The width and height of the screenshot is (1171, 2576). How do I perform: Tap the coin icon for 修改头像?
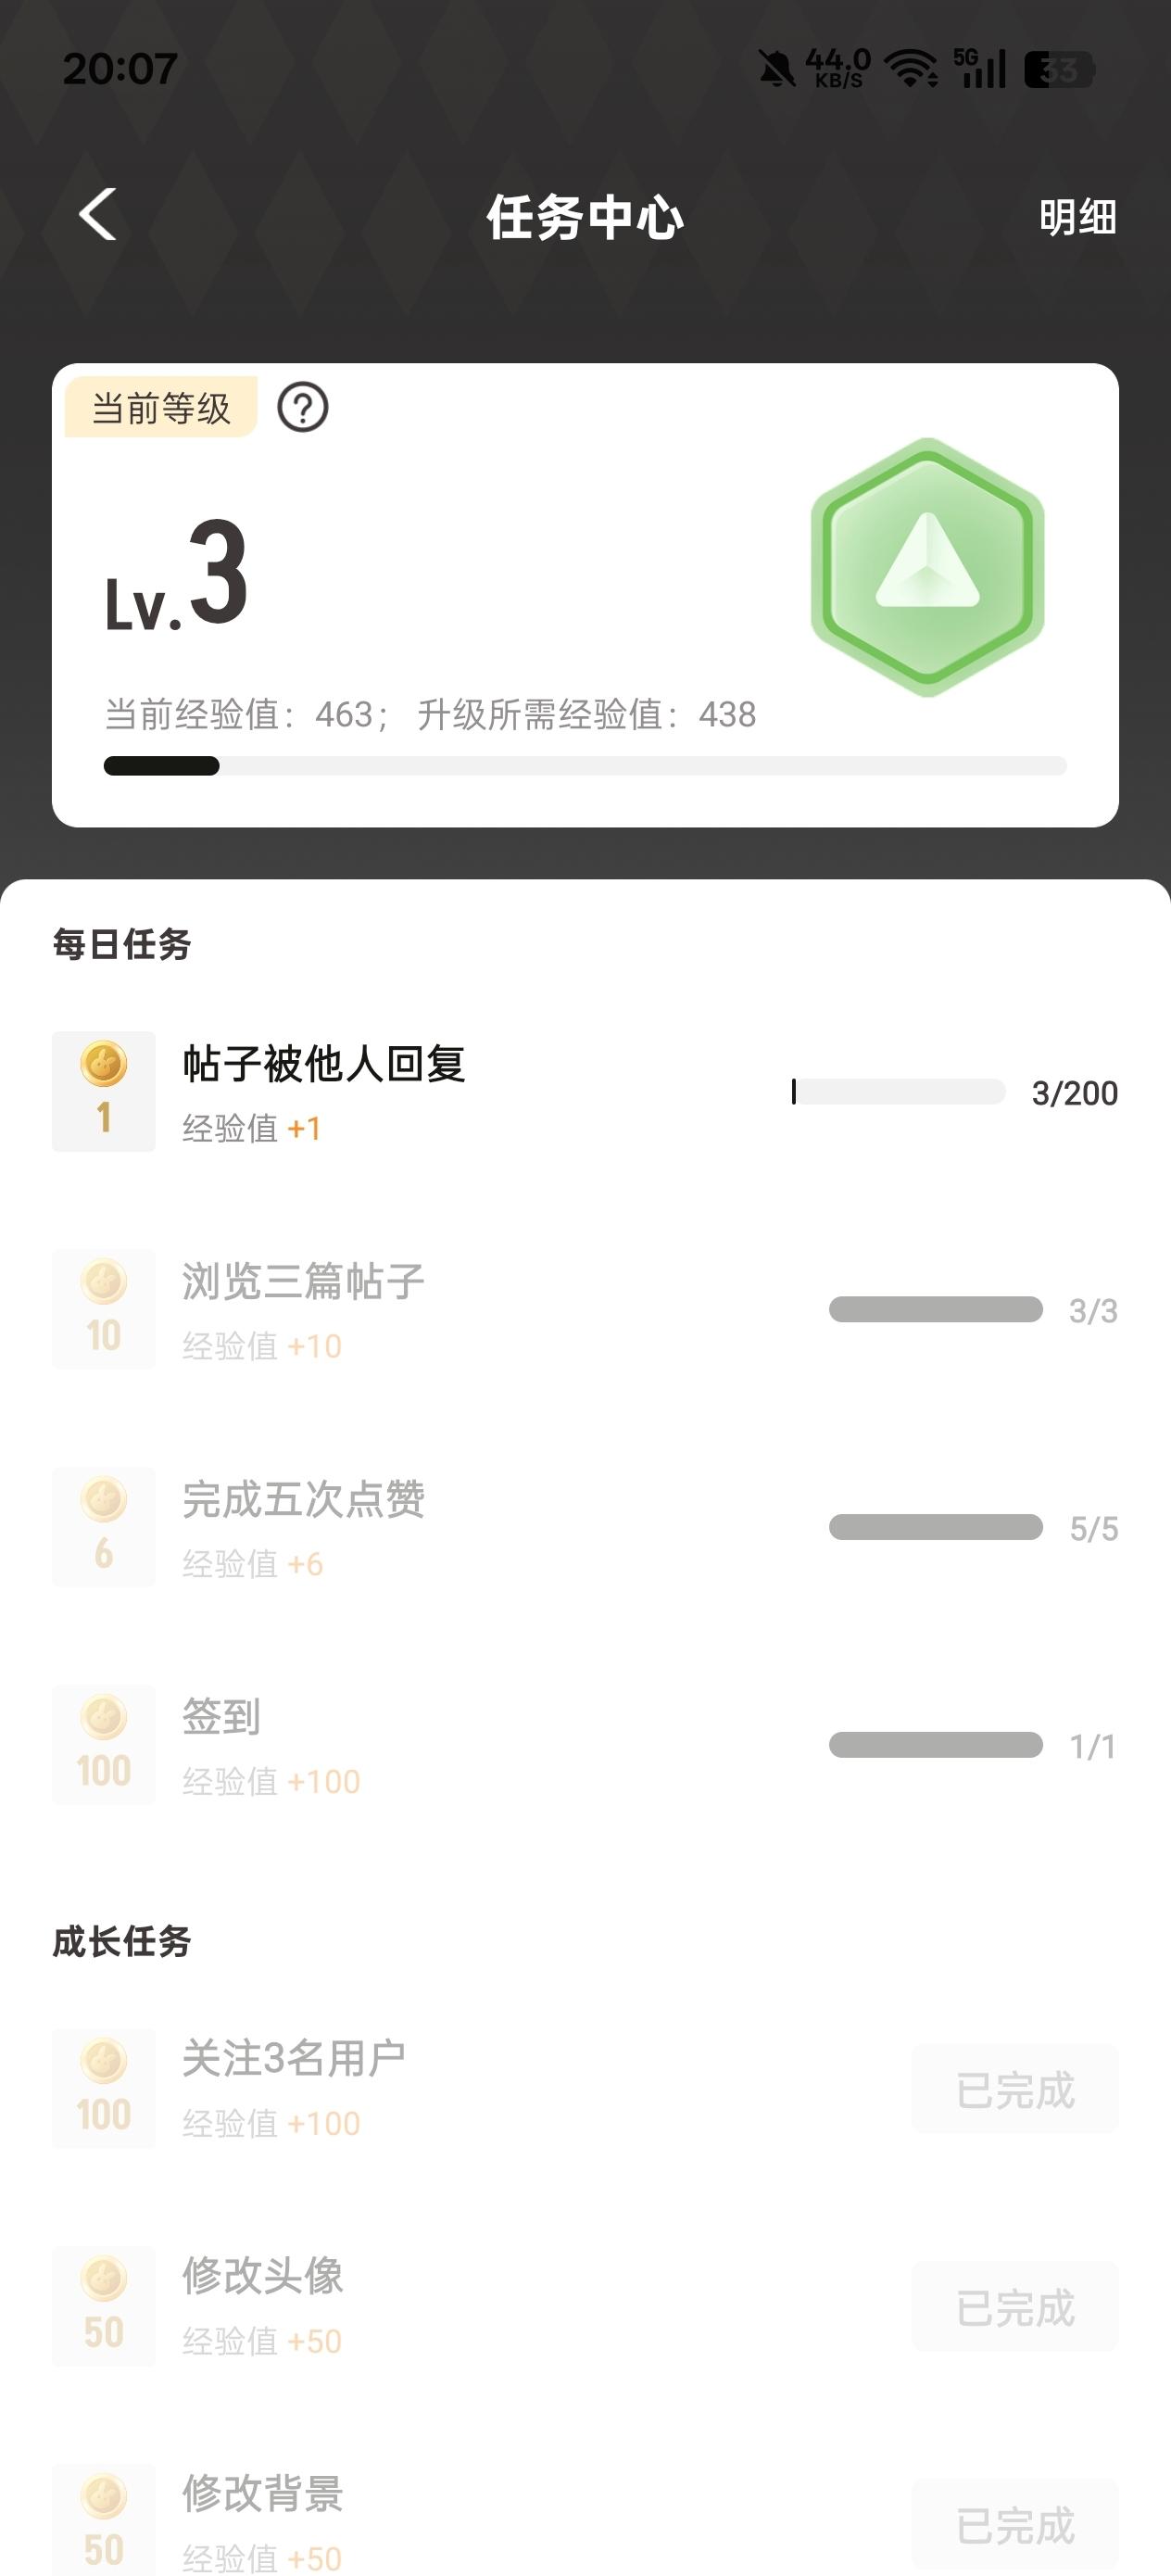point(104,2306)
